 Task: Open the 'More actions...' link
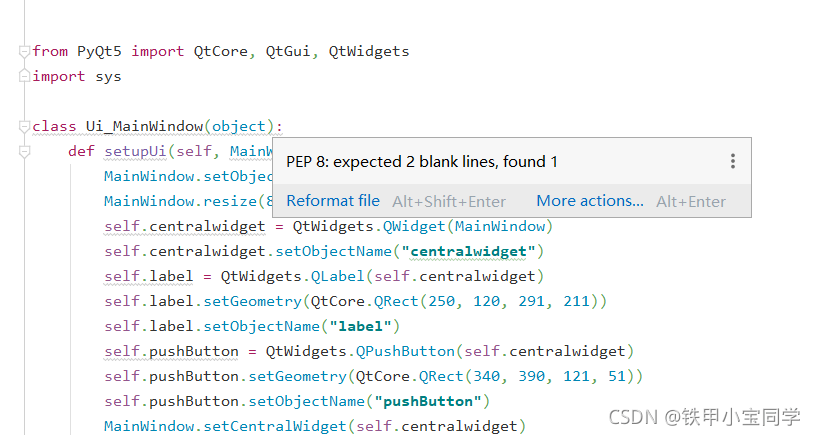tap(590, 201)
